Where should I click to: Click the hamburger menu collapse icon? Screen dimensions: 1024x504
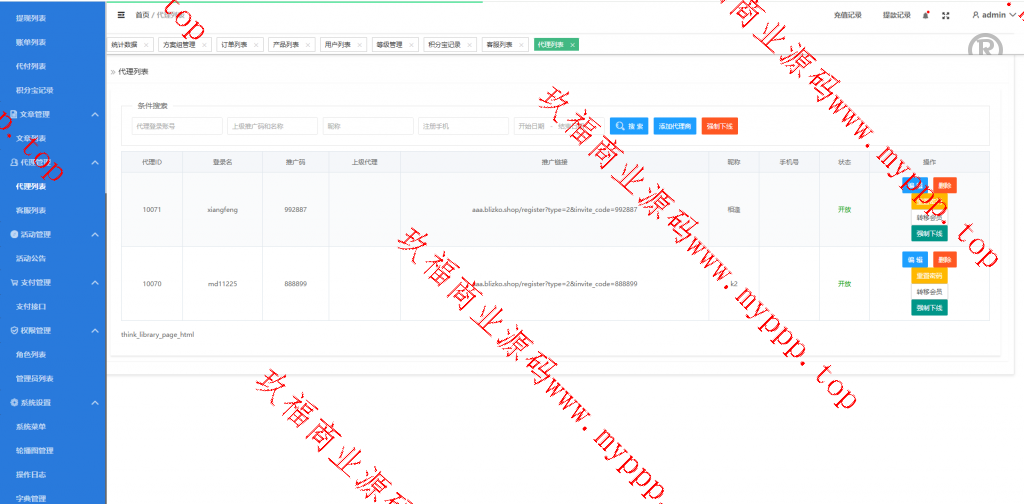click(x=121, y=15)
